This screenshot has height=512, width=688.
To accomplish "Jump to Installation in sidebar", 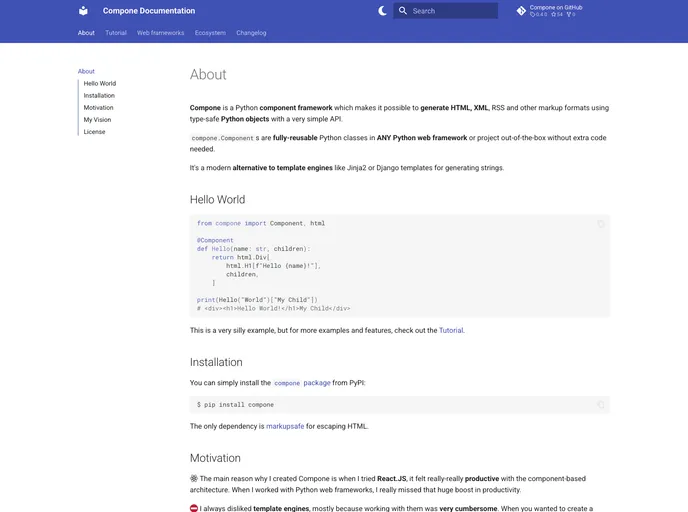I will pyautogui.click(x=99, y=96).
